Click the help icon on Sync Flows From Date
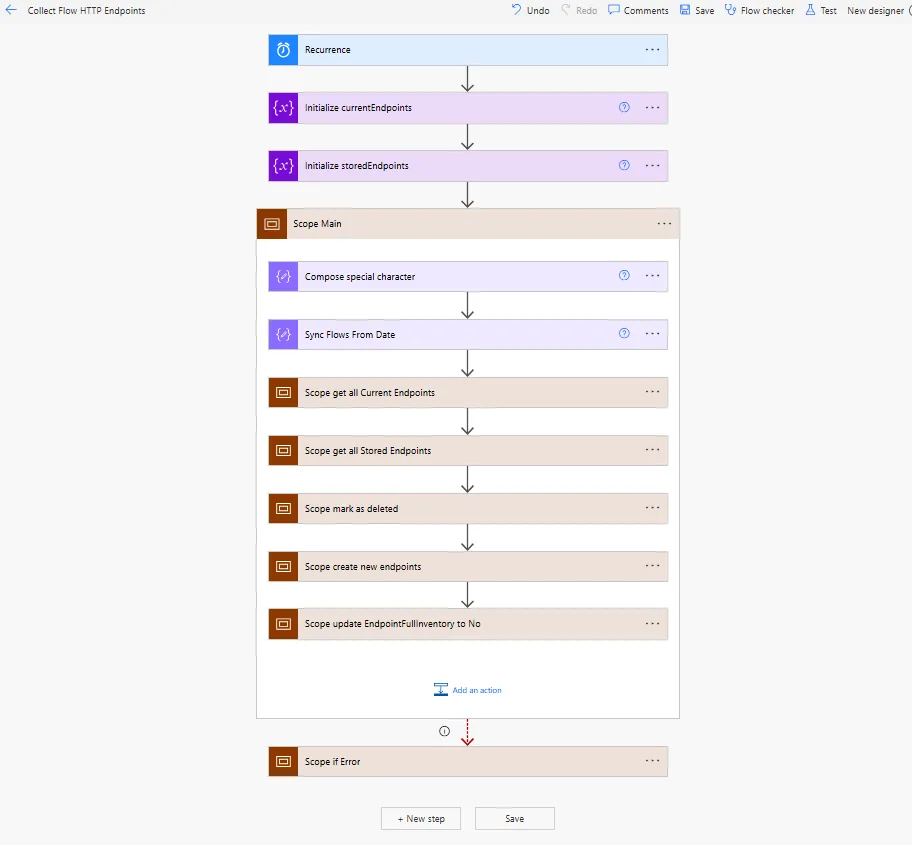The image size is (912, 845). 624,333
